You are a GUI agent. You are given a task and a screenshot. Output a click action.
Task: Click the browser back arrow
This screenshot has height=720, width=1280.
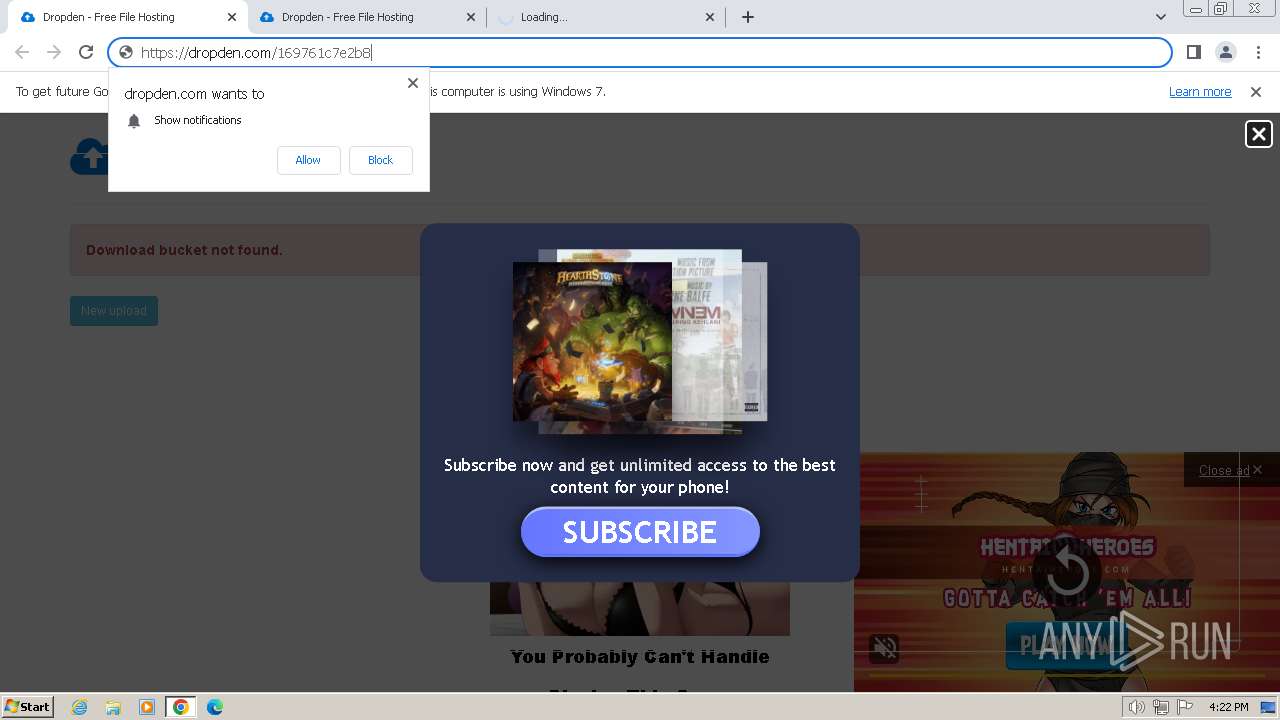click(22, 52)
